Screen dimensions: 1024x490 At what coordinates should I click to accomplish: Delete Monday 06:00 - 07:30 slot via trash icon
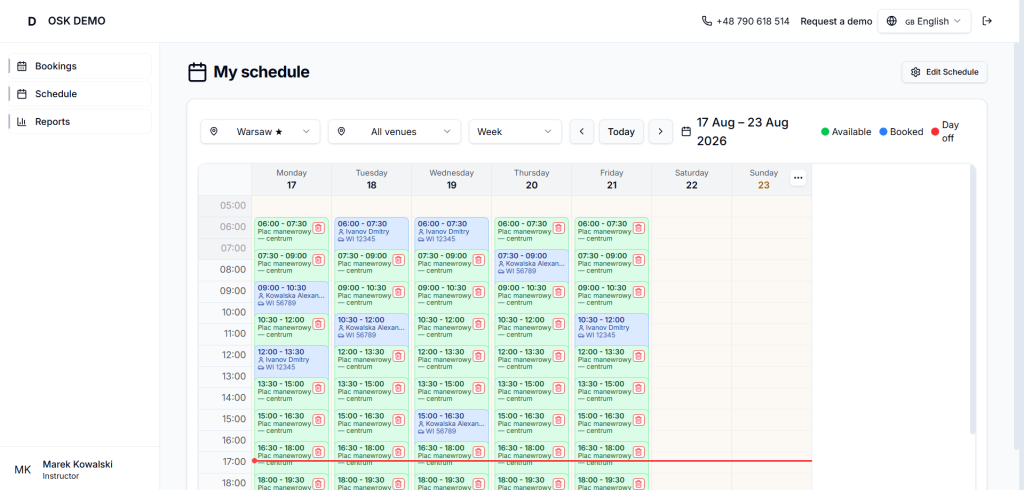318,228
